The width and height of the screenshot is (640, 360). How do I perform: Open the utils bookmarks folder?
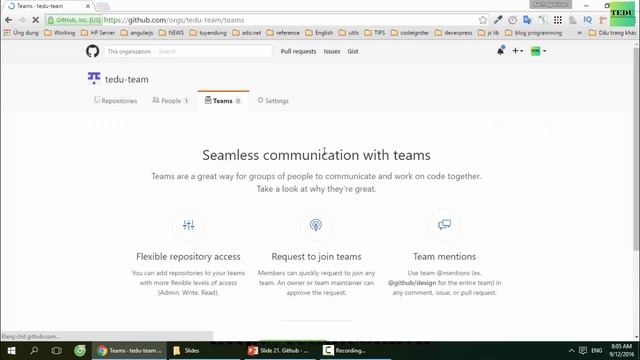tap(349, 33)
